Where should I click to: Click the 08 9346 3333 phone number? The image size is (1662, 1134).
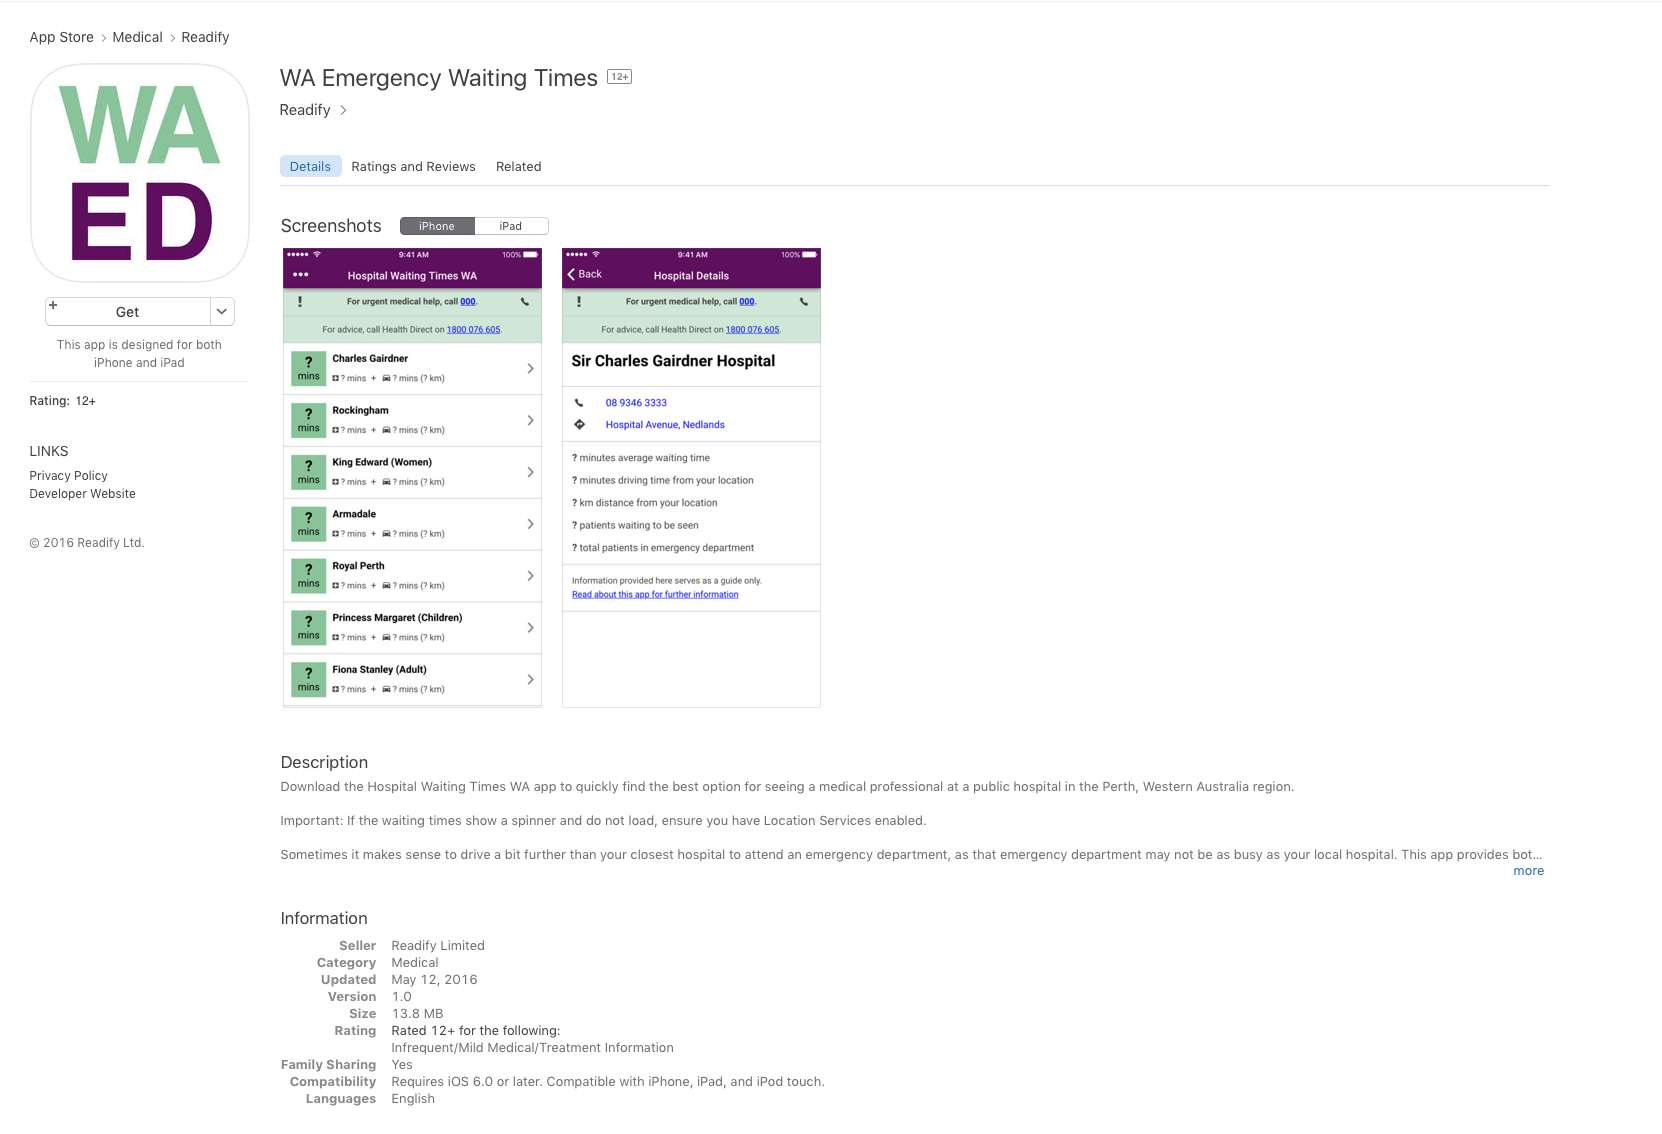click(x=636, y=403)
